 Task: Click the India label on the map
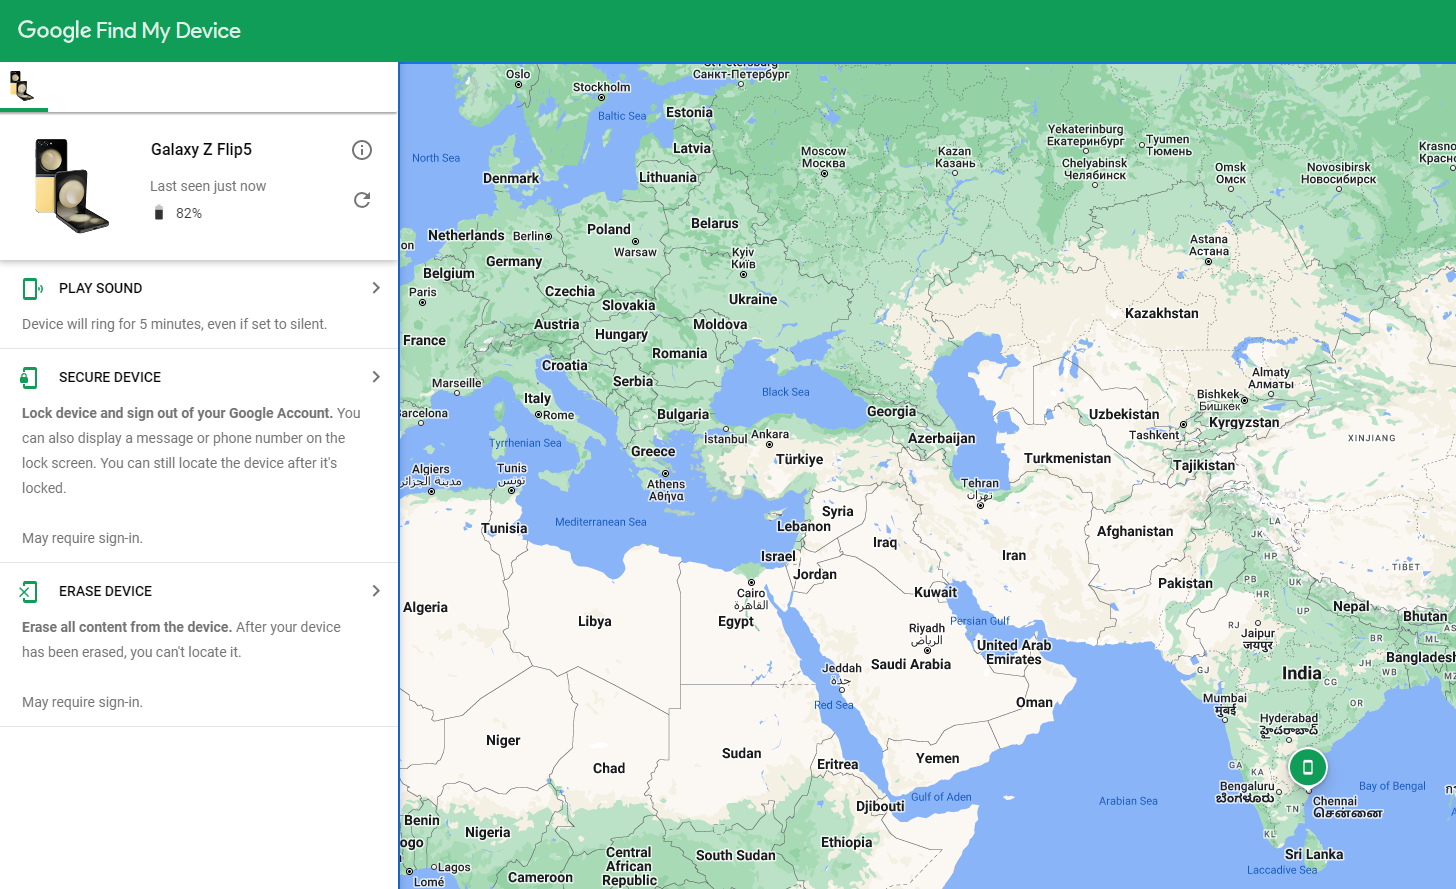pyautogui.click(x=1300, y=673)
